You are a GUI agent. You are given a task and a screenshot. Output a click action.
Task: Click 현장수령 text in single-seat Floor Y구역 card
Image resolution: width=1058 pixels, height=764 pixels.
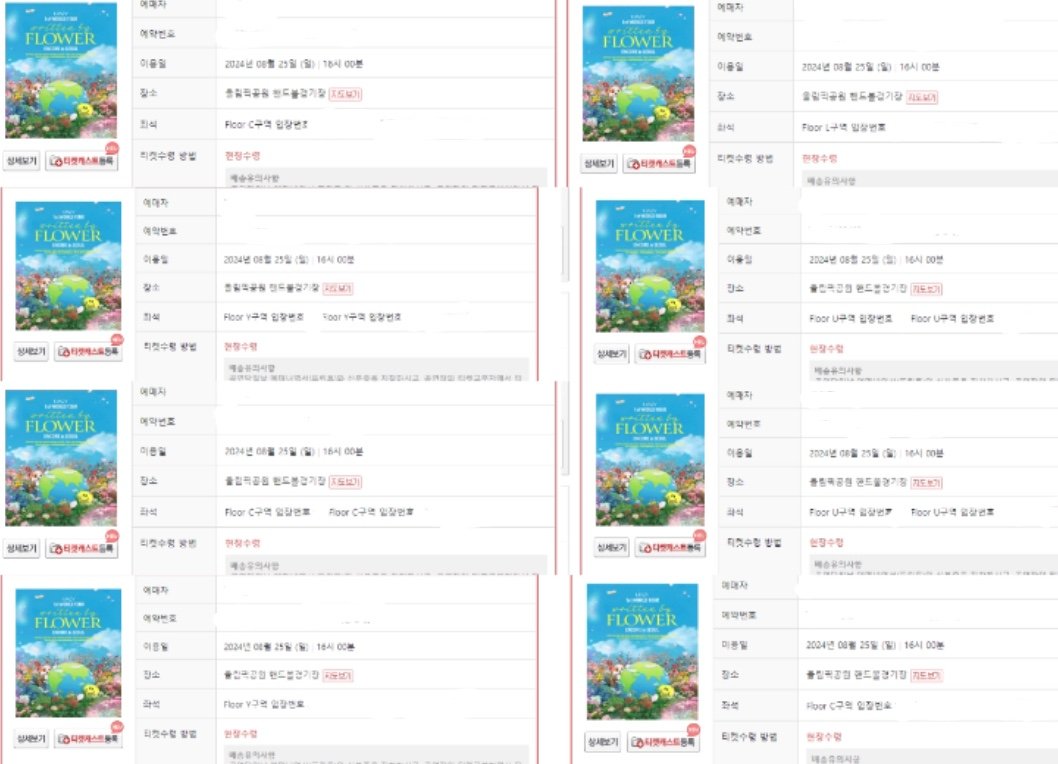(x=240, y=734)
